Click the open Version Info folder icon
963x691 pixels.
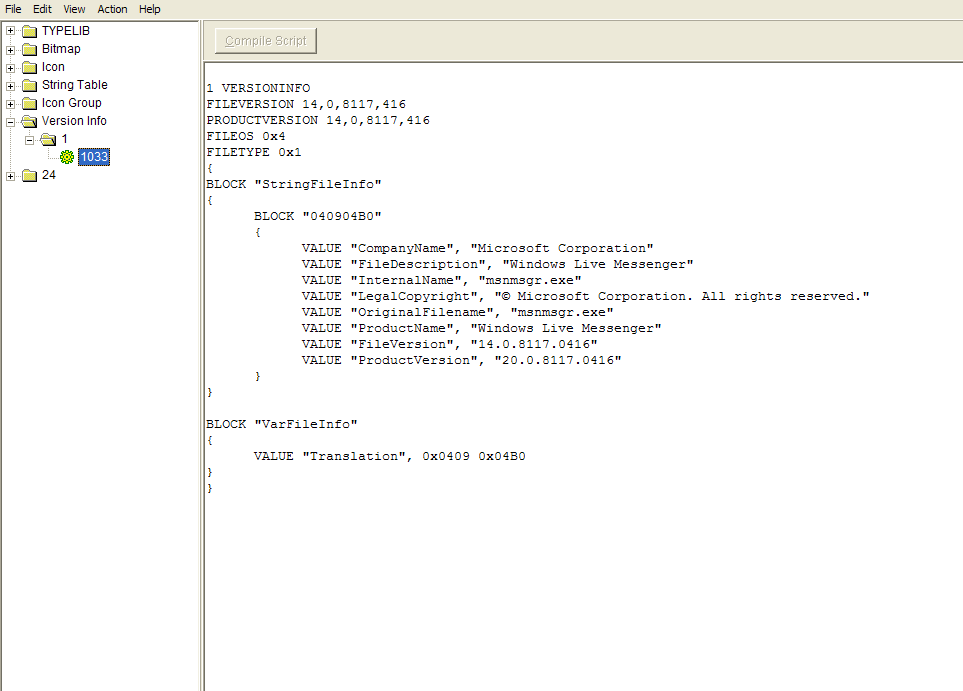29,122
